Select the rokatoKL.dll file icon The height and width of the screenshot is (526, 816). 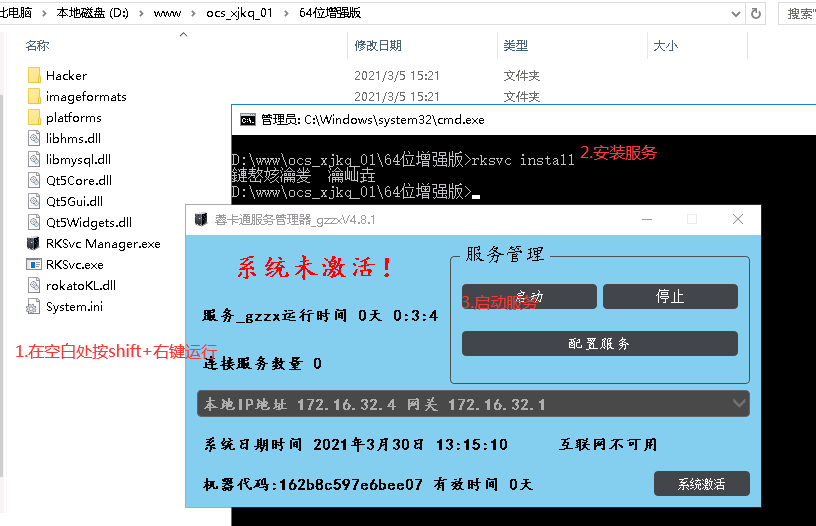34,285
